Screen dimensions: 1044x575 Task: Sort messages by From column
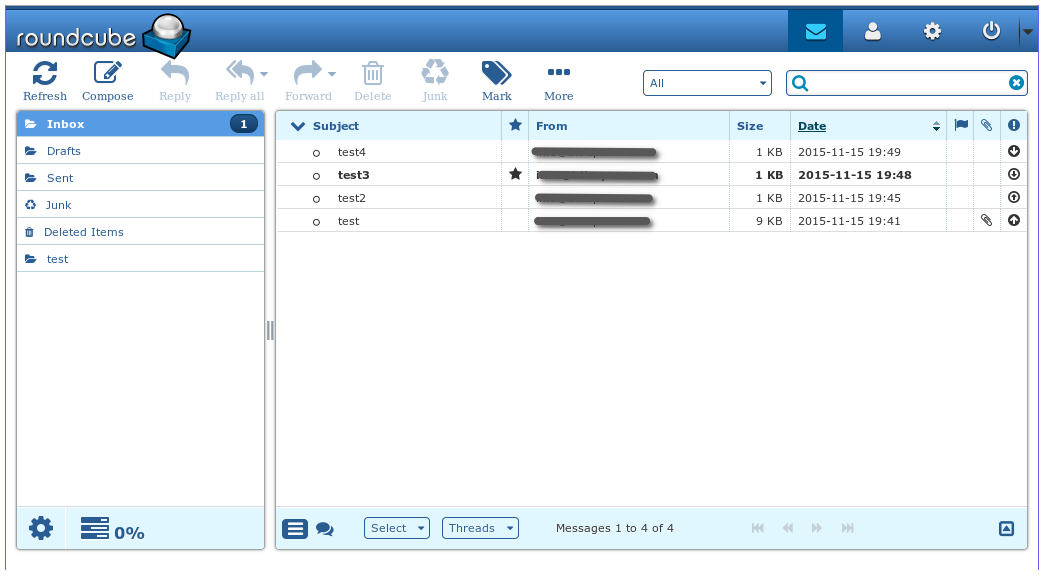[x=551, y=126]
